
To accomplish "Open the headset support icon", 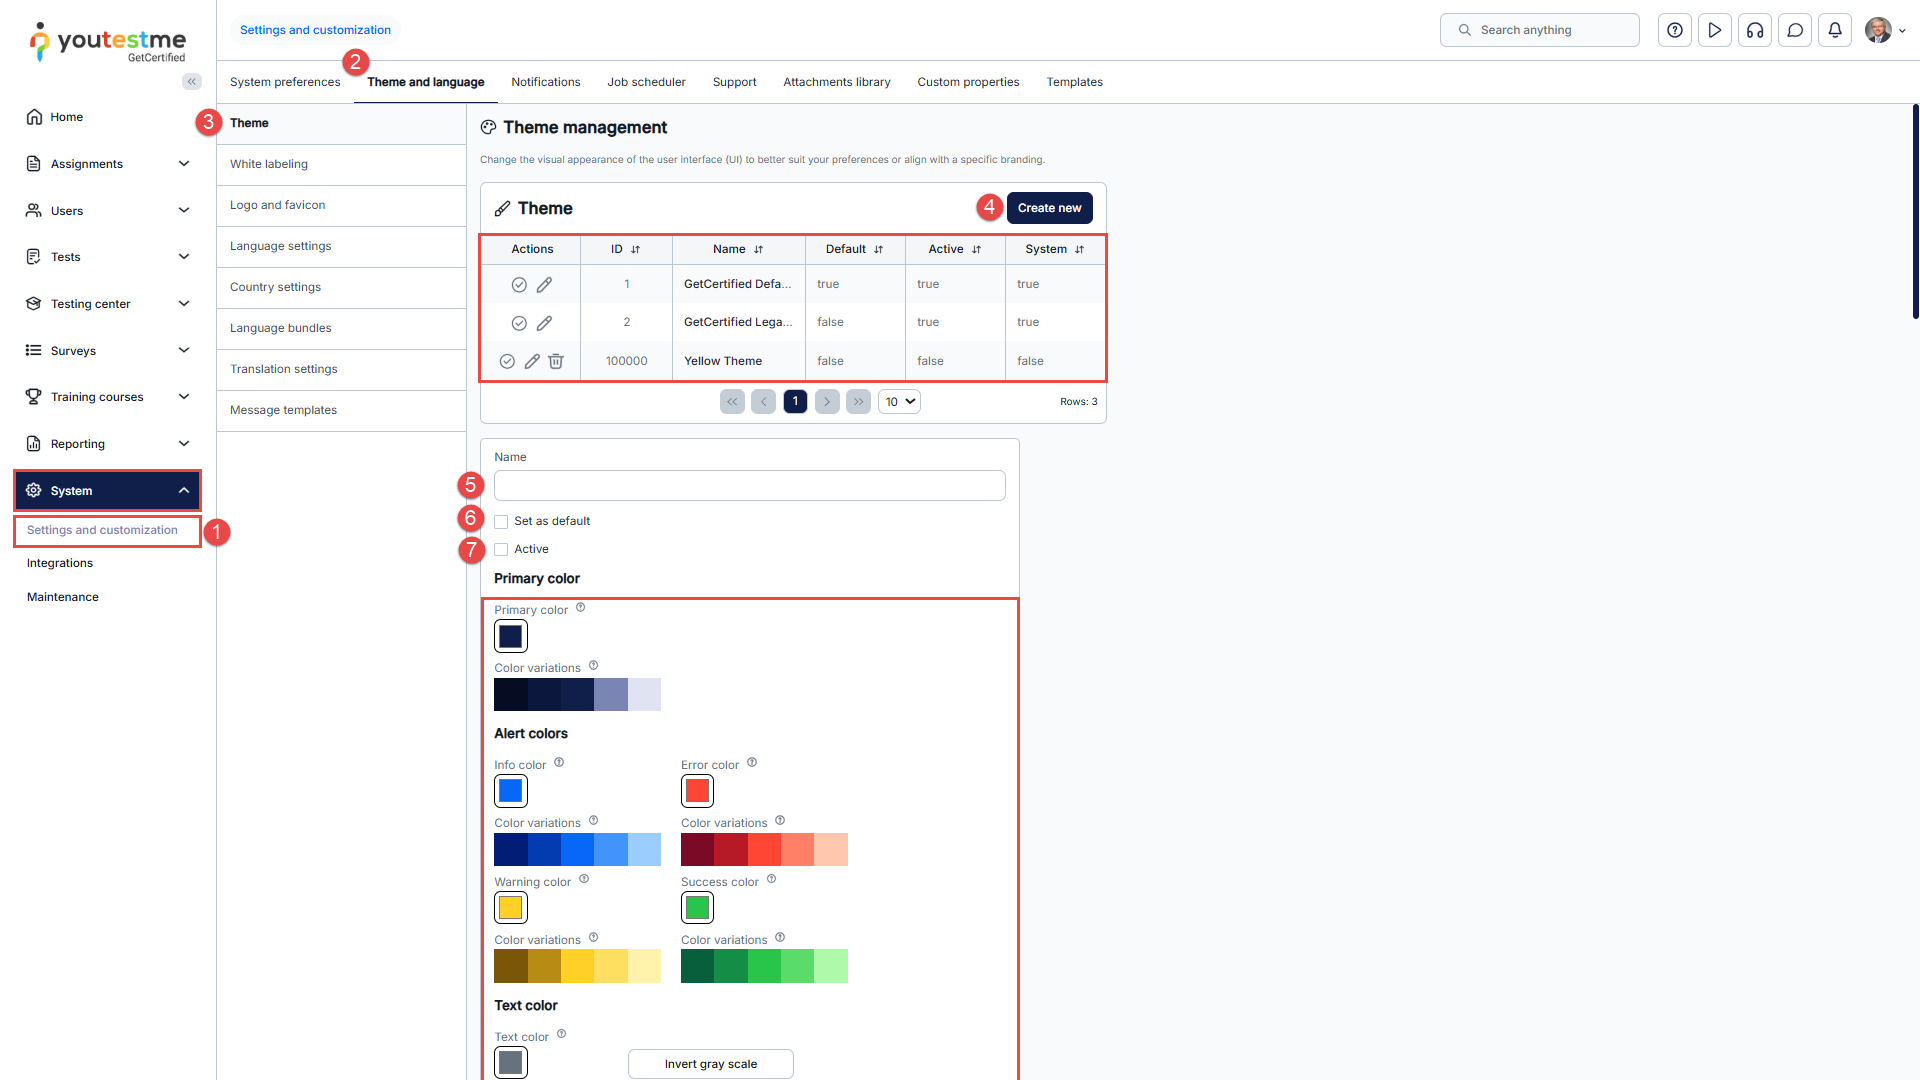I will pos(1755,30).
